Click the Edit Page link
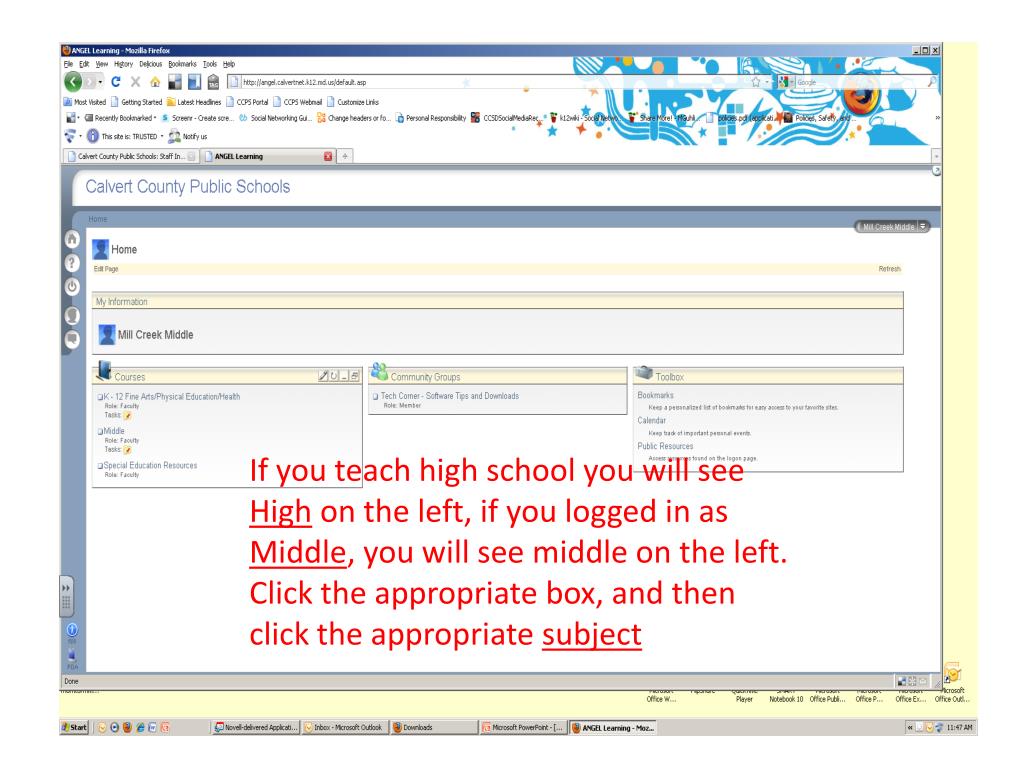 coord(106,269)
